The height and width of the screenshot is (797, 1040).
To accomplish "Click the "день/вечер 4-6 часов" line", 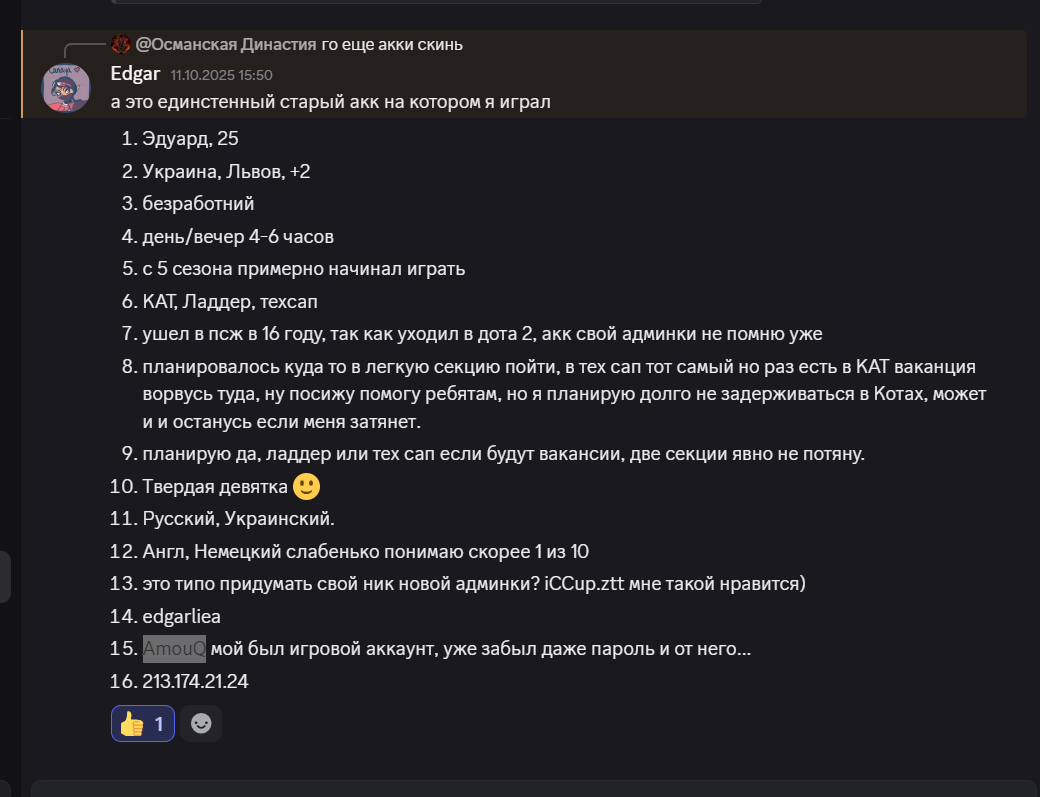I will pyautogui.click(x=238, y=236).
